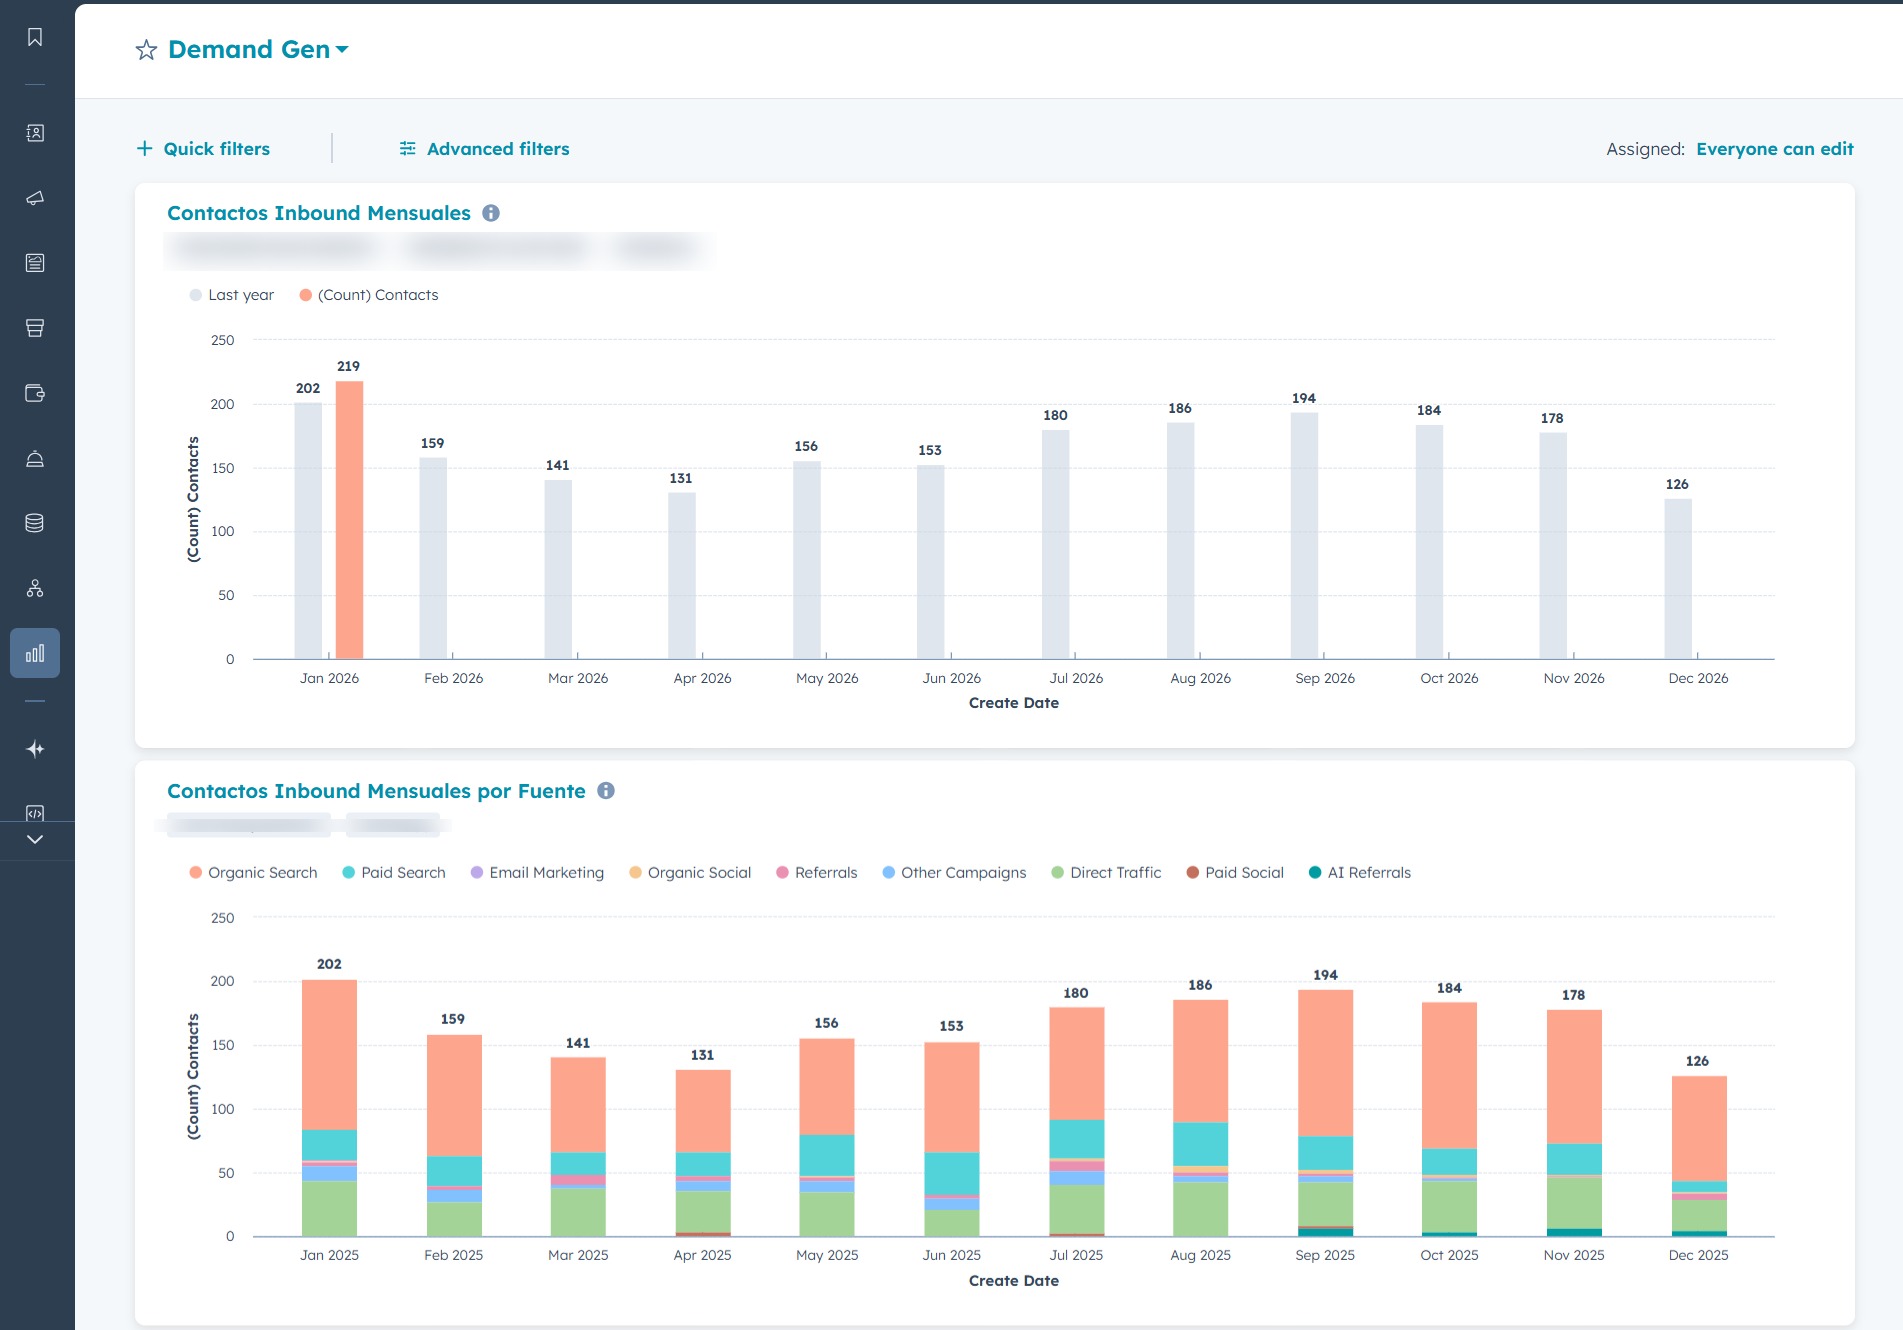Open the Reporting bar chart icon
The height and width of the screenshot is (1330, 1903).
click(x=35, y=653)
